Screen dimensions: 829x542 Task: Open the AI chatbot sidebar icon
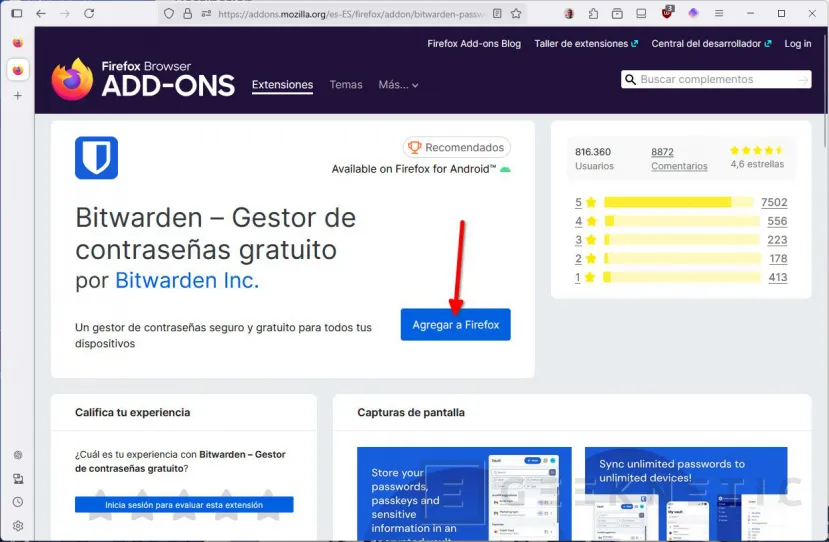coord(18,455)
